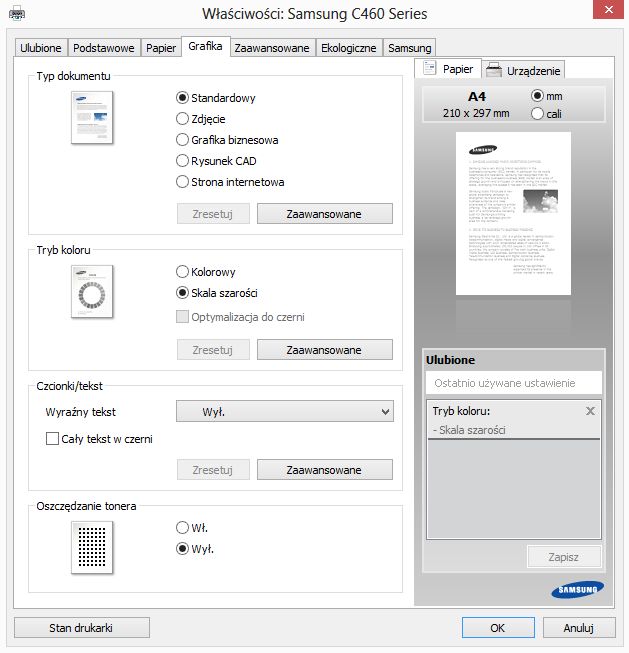This screenshot has width=629, height=653.
Task: Show the Papier preview tab
Action: [x=448, y=68]
